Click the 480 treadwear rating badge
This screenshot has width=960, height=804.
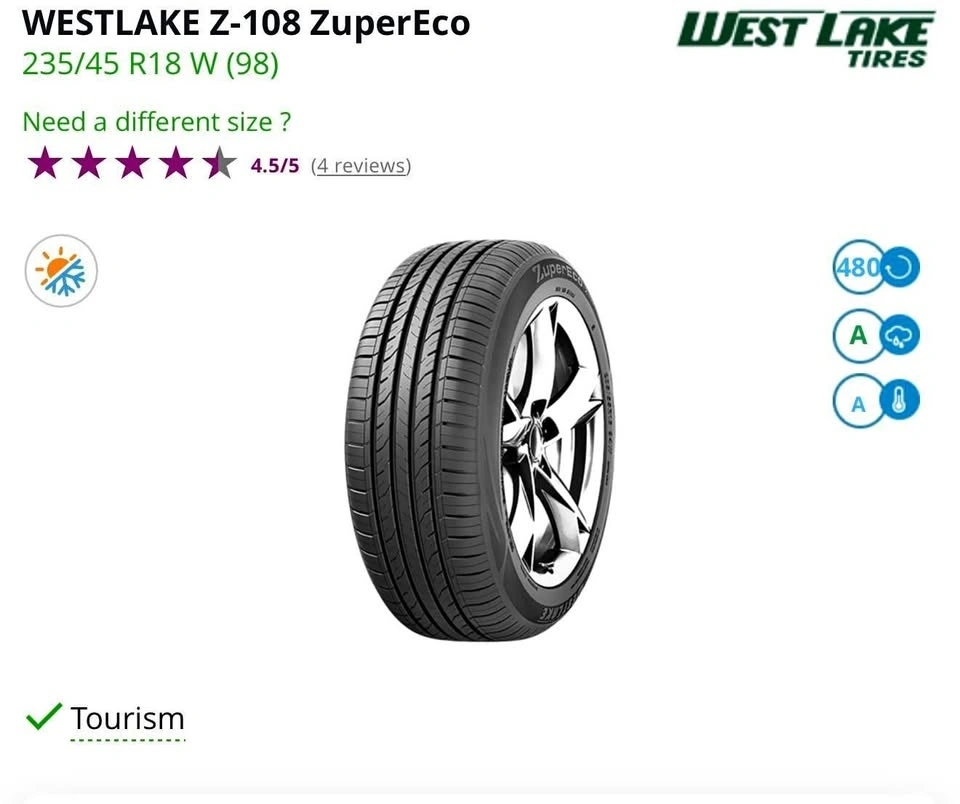click(857, 268)
